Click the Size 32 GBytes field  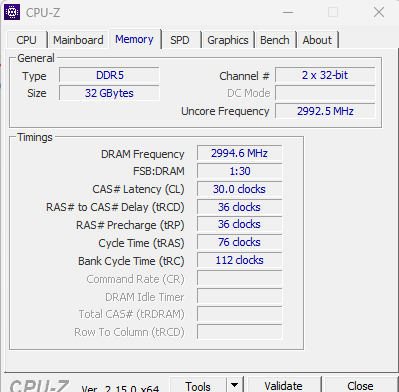pos(109,93)
